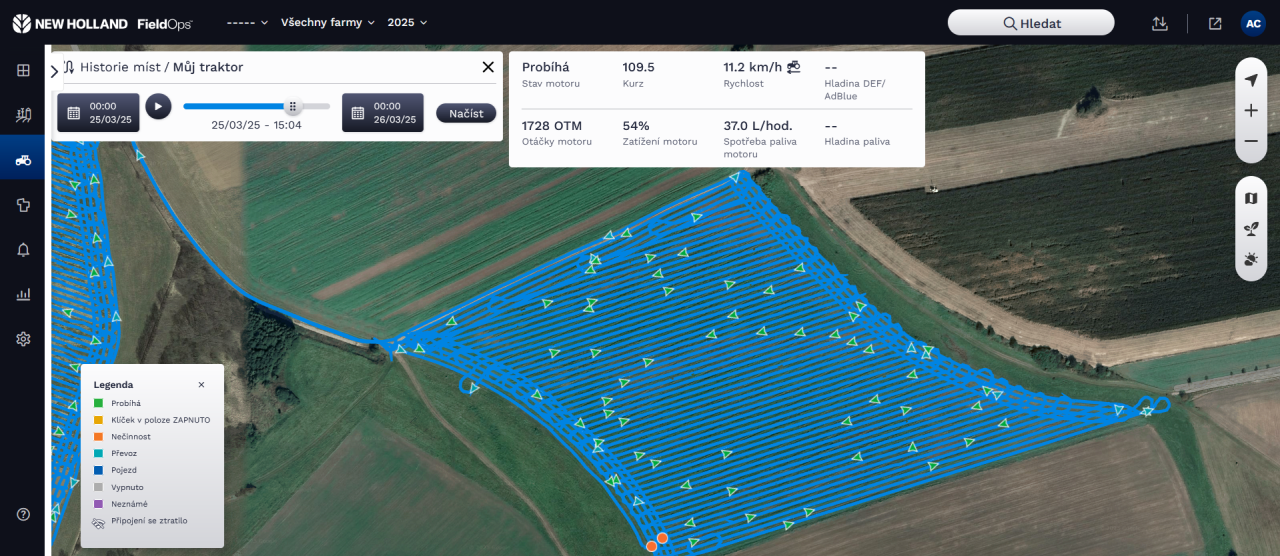Expand the side panel with chevron arrow
1280x556 pixels.
[x=54, y=71]
